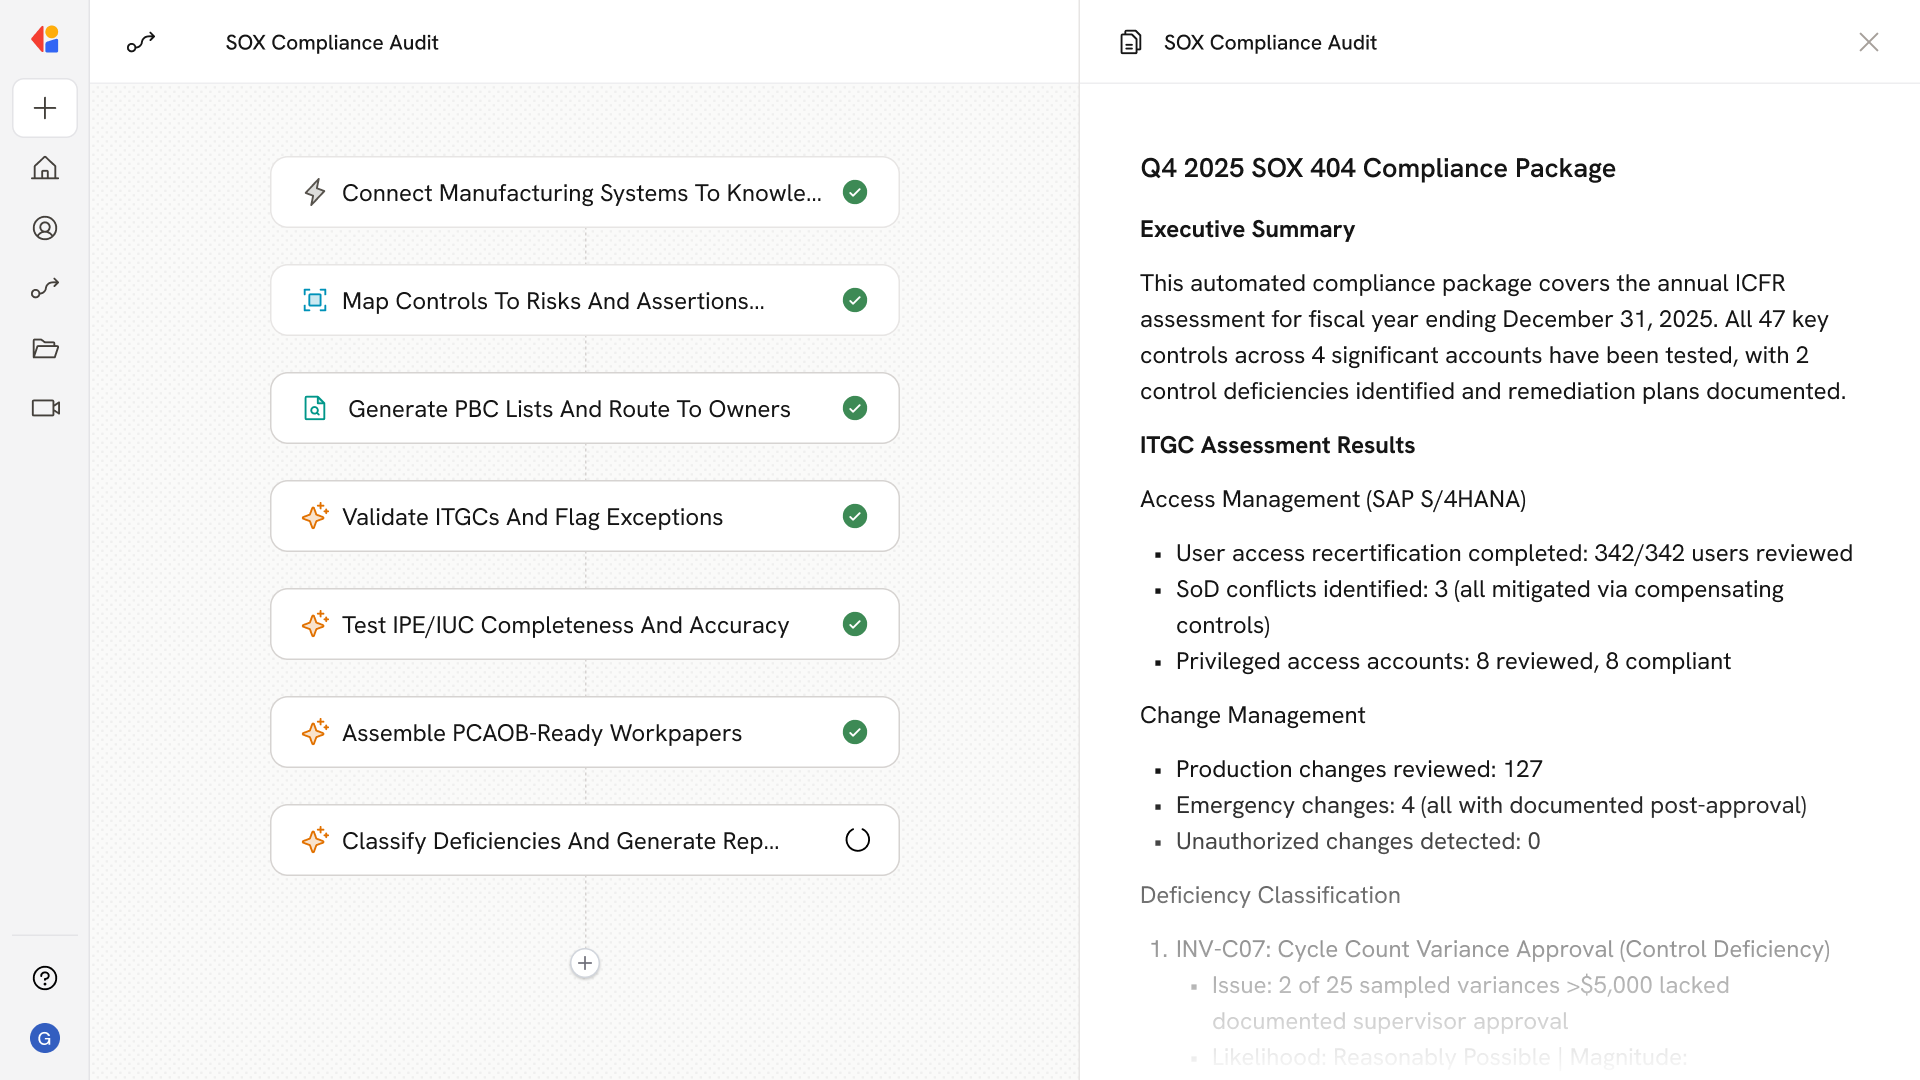
Task: Open Assemble PCAOB-Ready Workpapers step
Action: coord(541,733)
